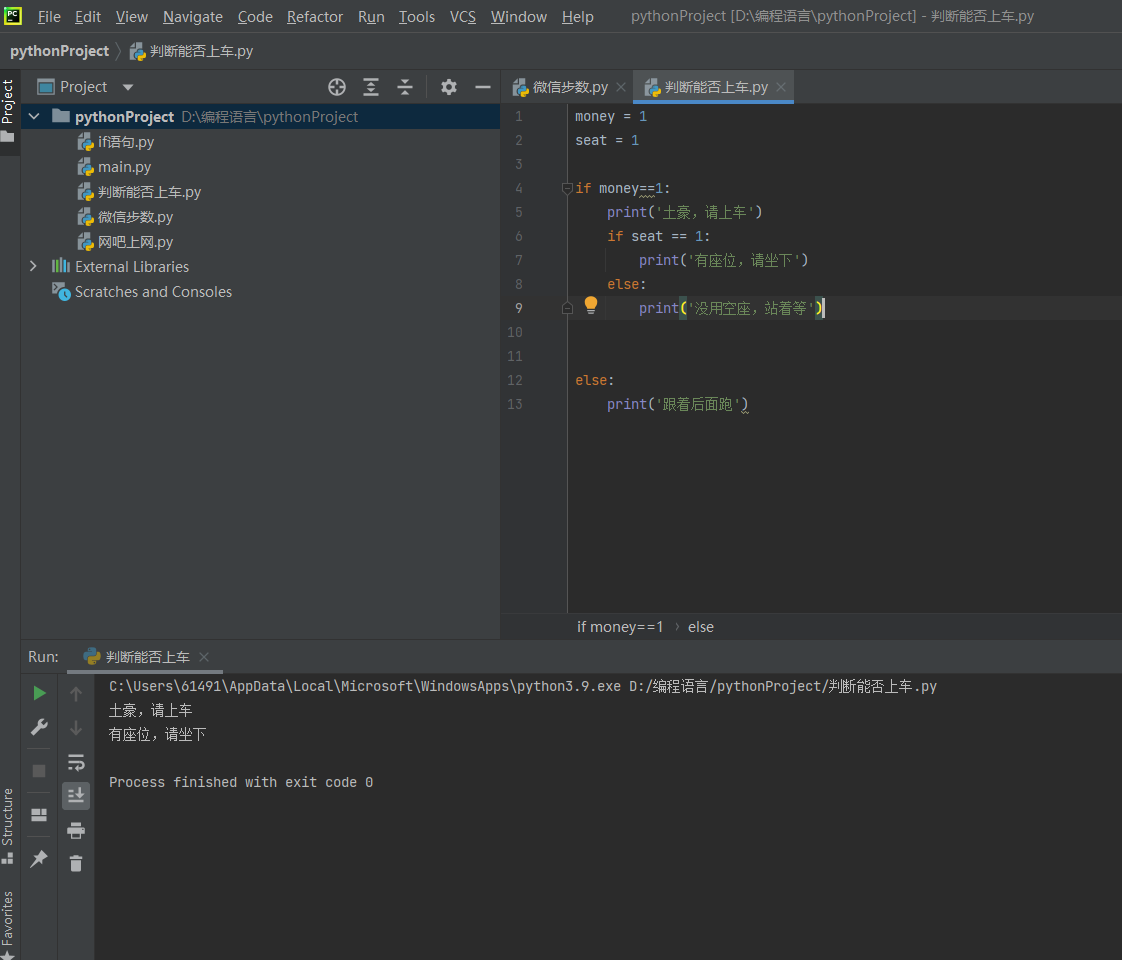The height and width of the screenshot is (960, 1122).
Task: Click the Expand All icon in Project panel
Action: click(371, 87)
